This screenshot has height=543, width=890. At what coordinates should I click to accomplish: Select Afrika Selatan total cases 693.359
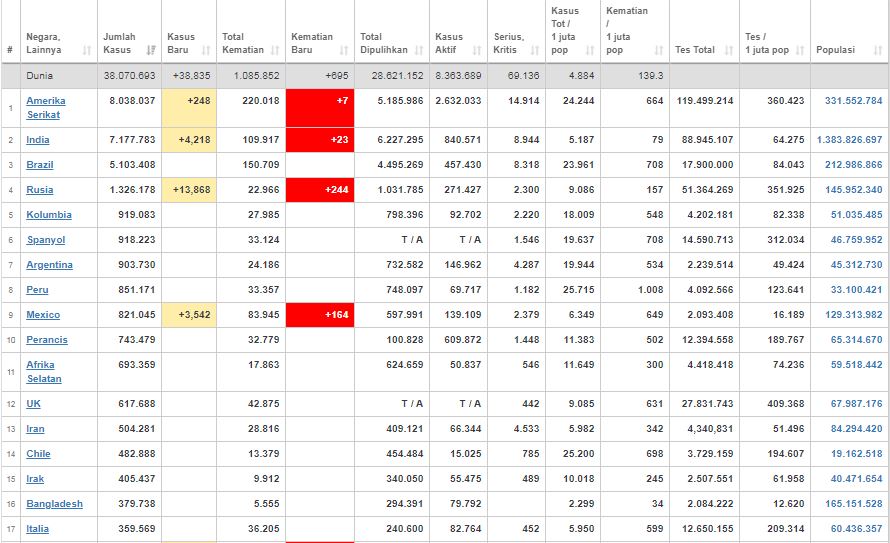click(137, 364)
